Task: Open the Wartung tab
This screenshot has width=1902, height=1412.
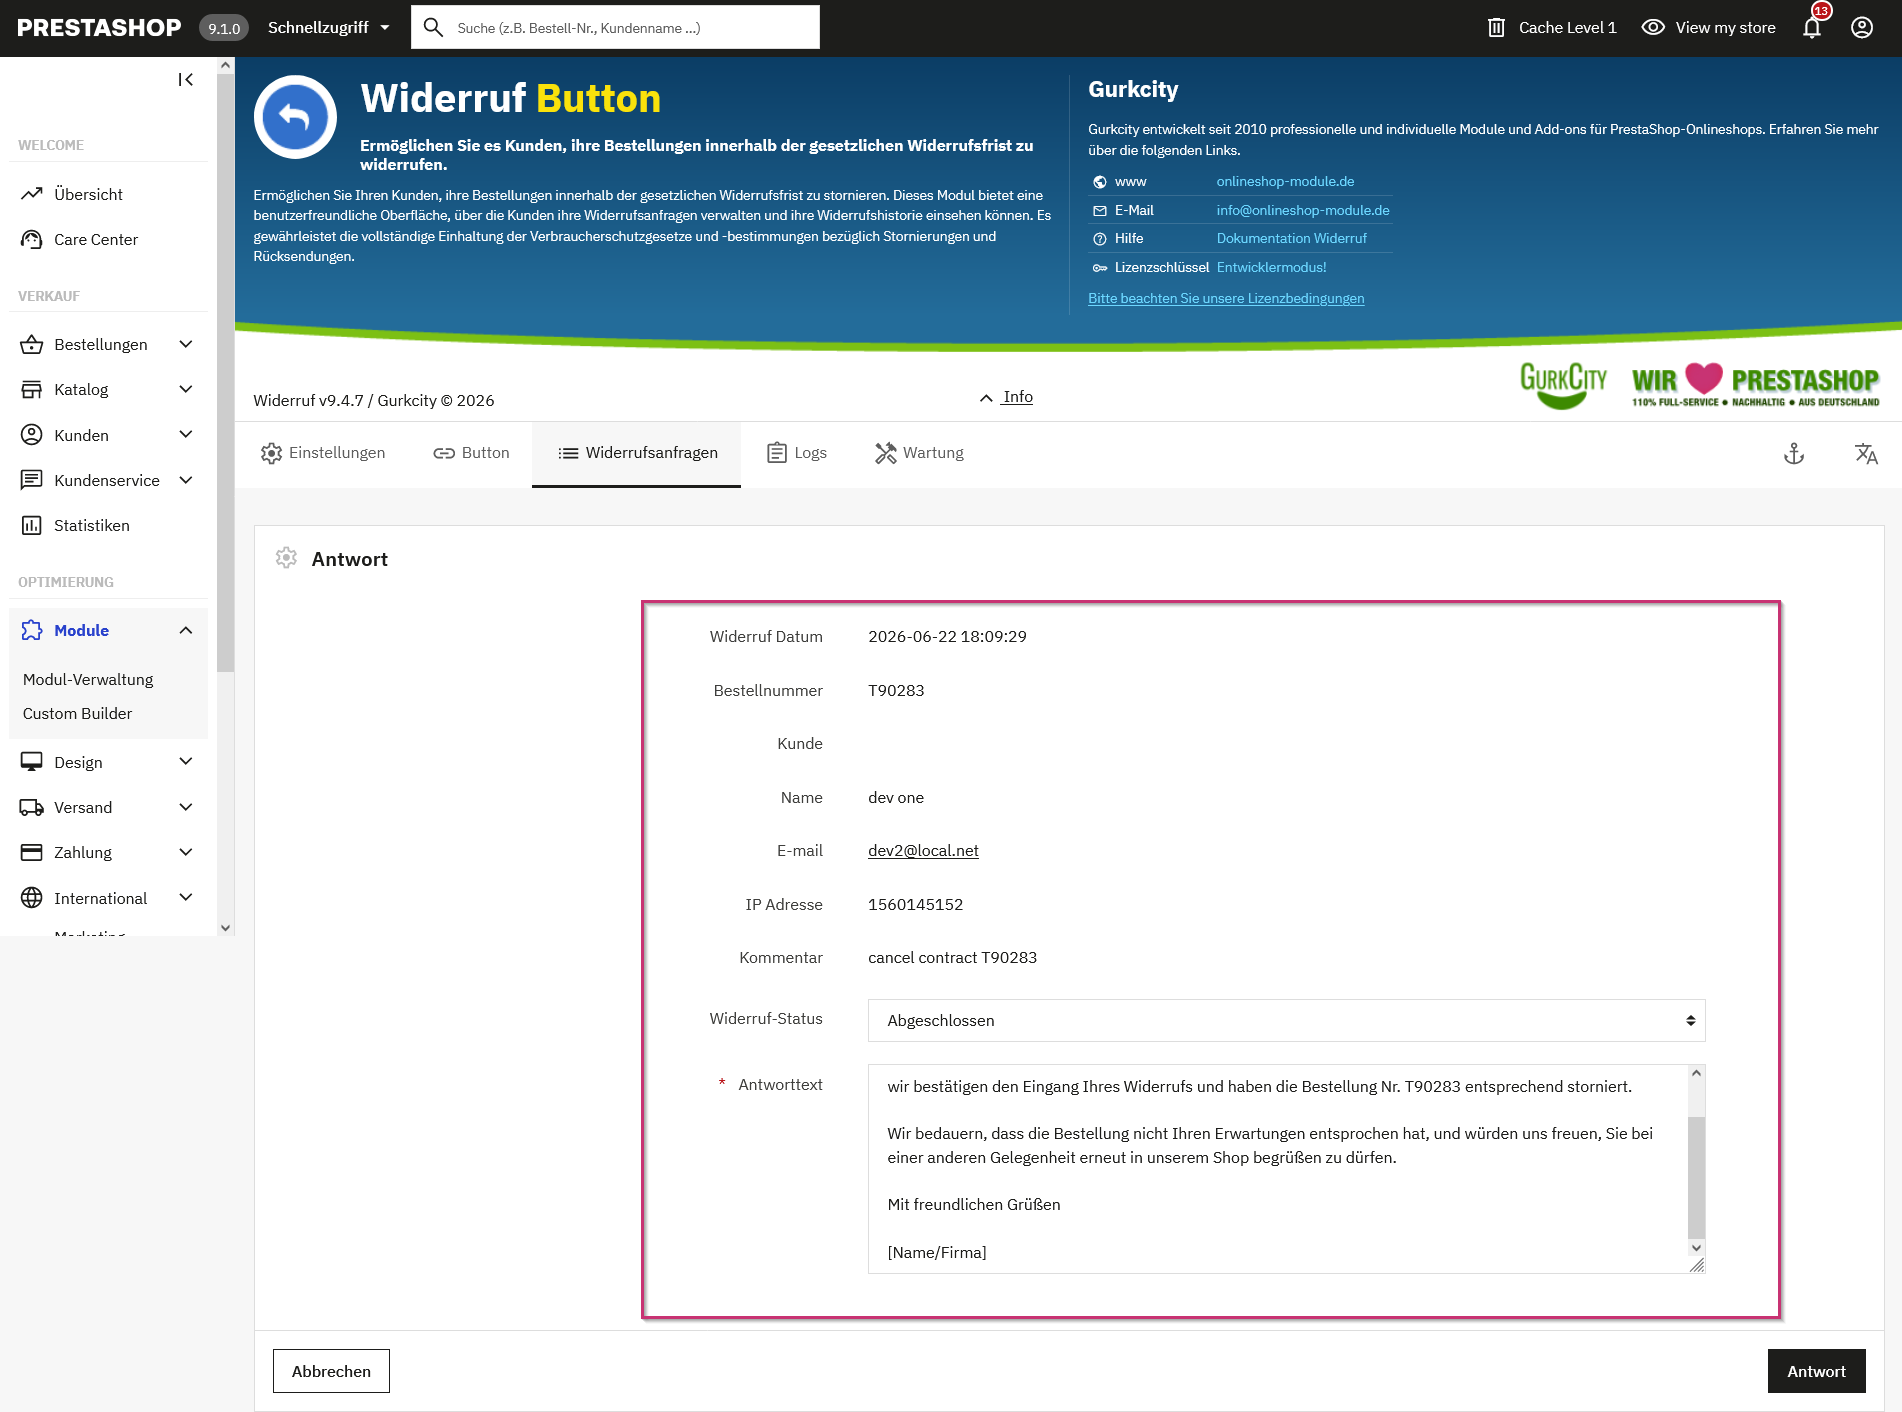Action: pyautogui.click(x=919, y=453)
